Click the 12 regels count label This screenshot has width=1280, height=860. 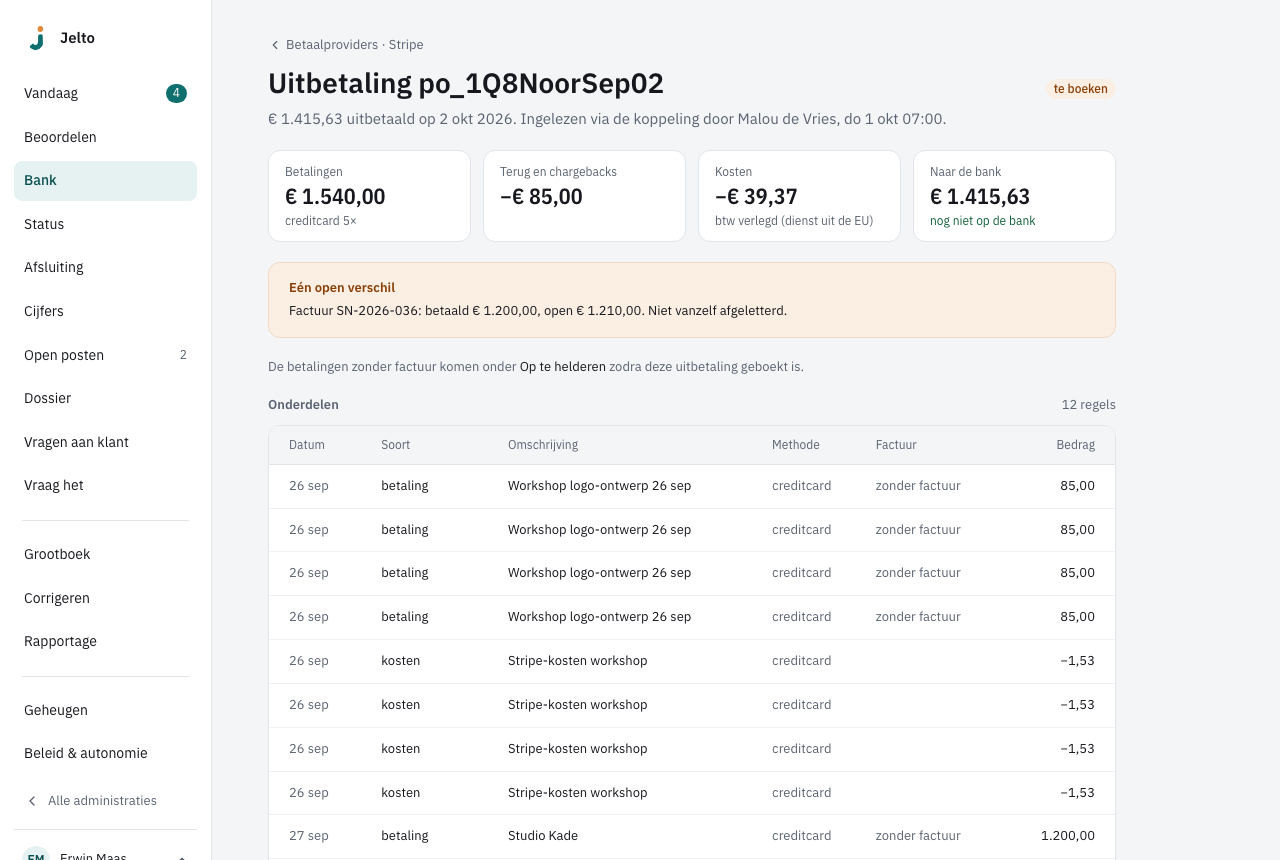click(1089, 405)
